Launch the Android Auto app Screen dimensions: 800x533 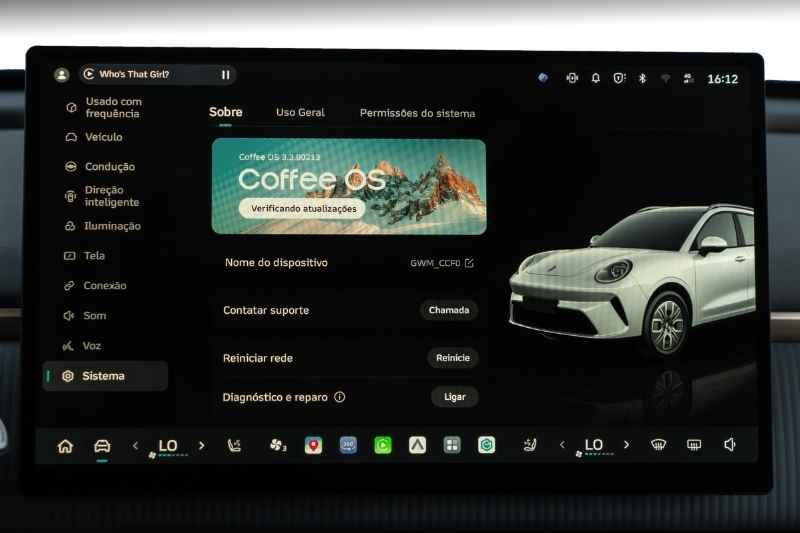coord(417,445)
